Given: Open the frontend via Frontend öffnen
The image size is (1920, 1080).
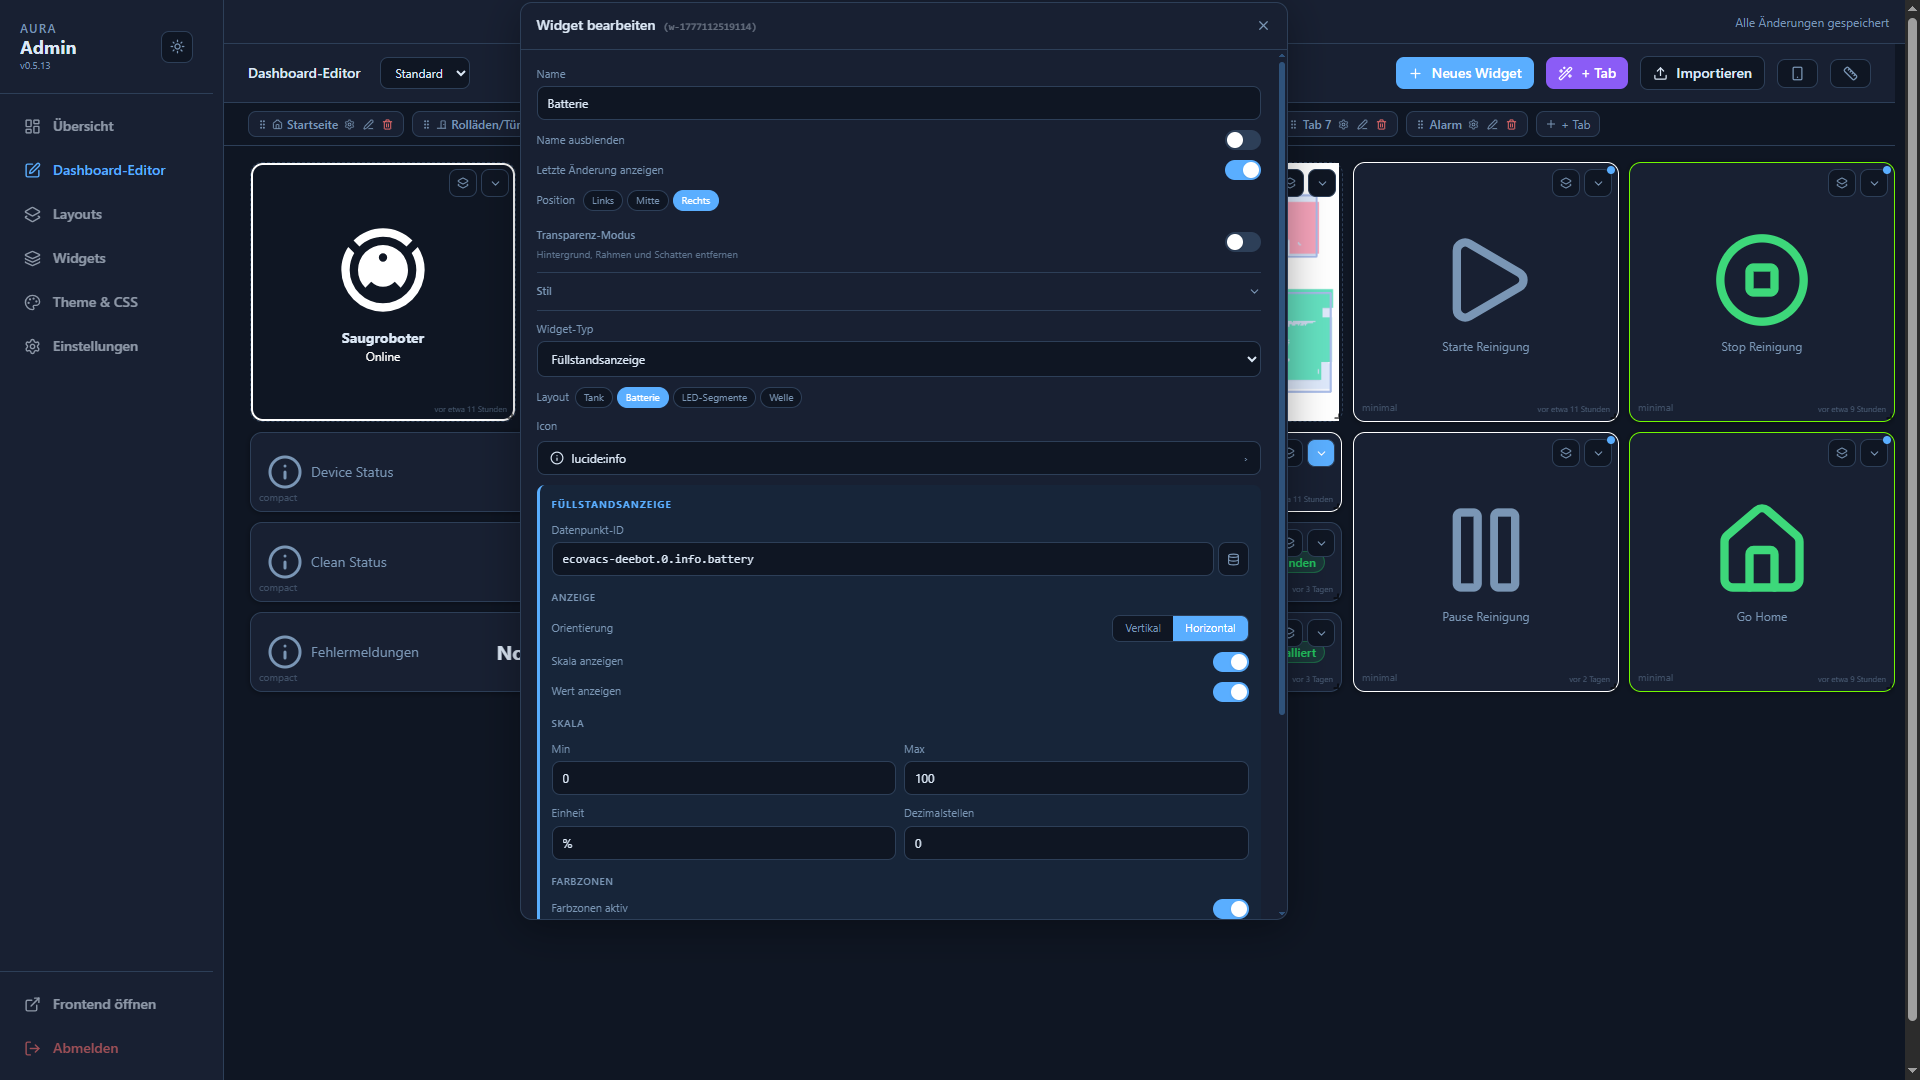Looking at the screenshot, I should [x=103, y=1004].
